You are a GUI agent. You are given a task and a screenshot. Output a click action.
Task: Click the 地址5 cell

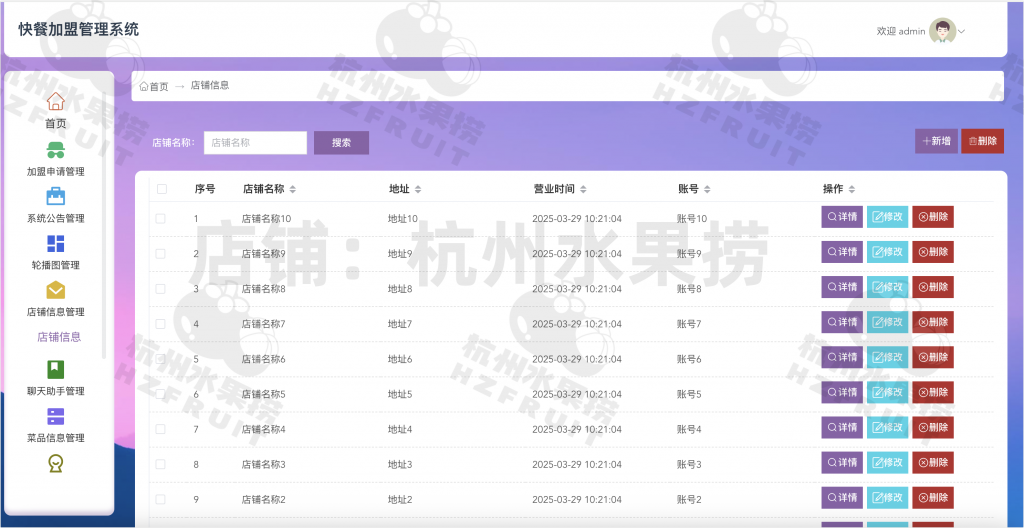[x=400, y=394]
